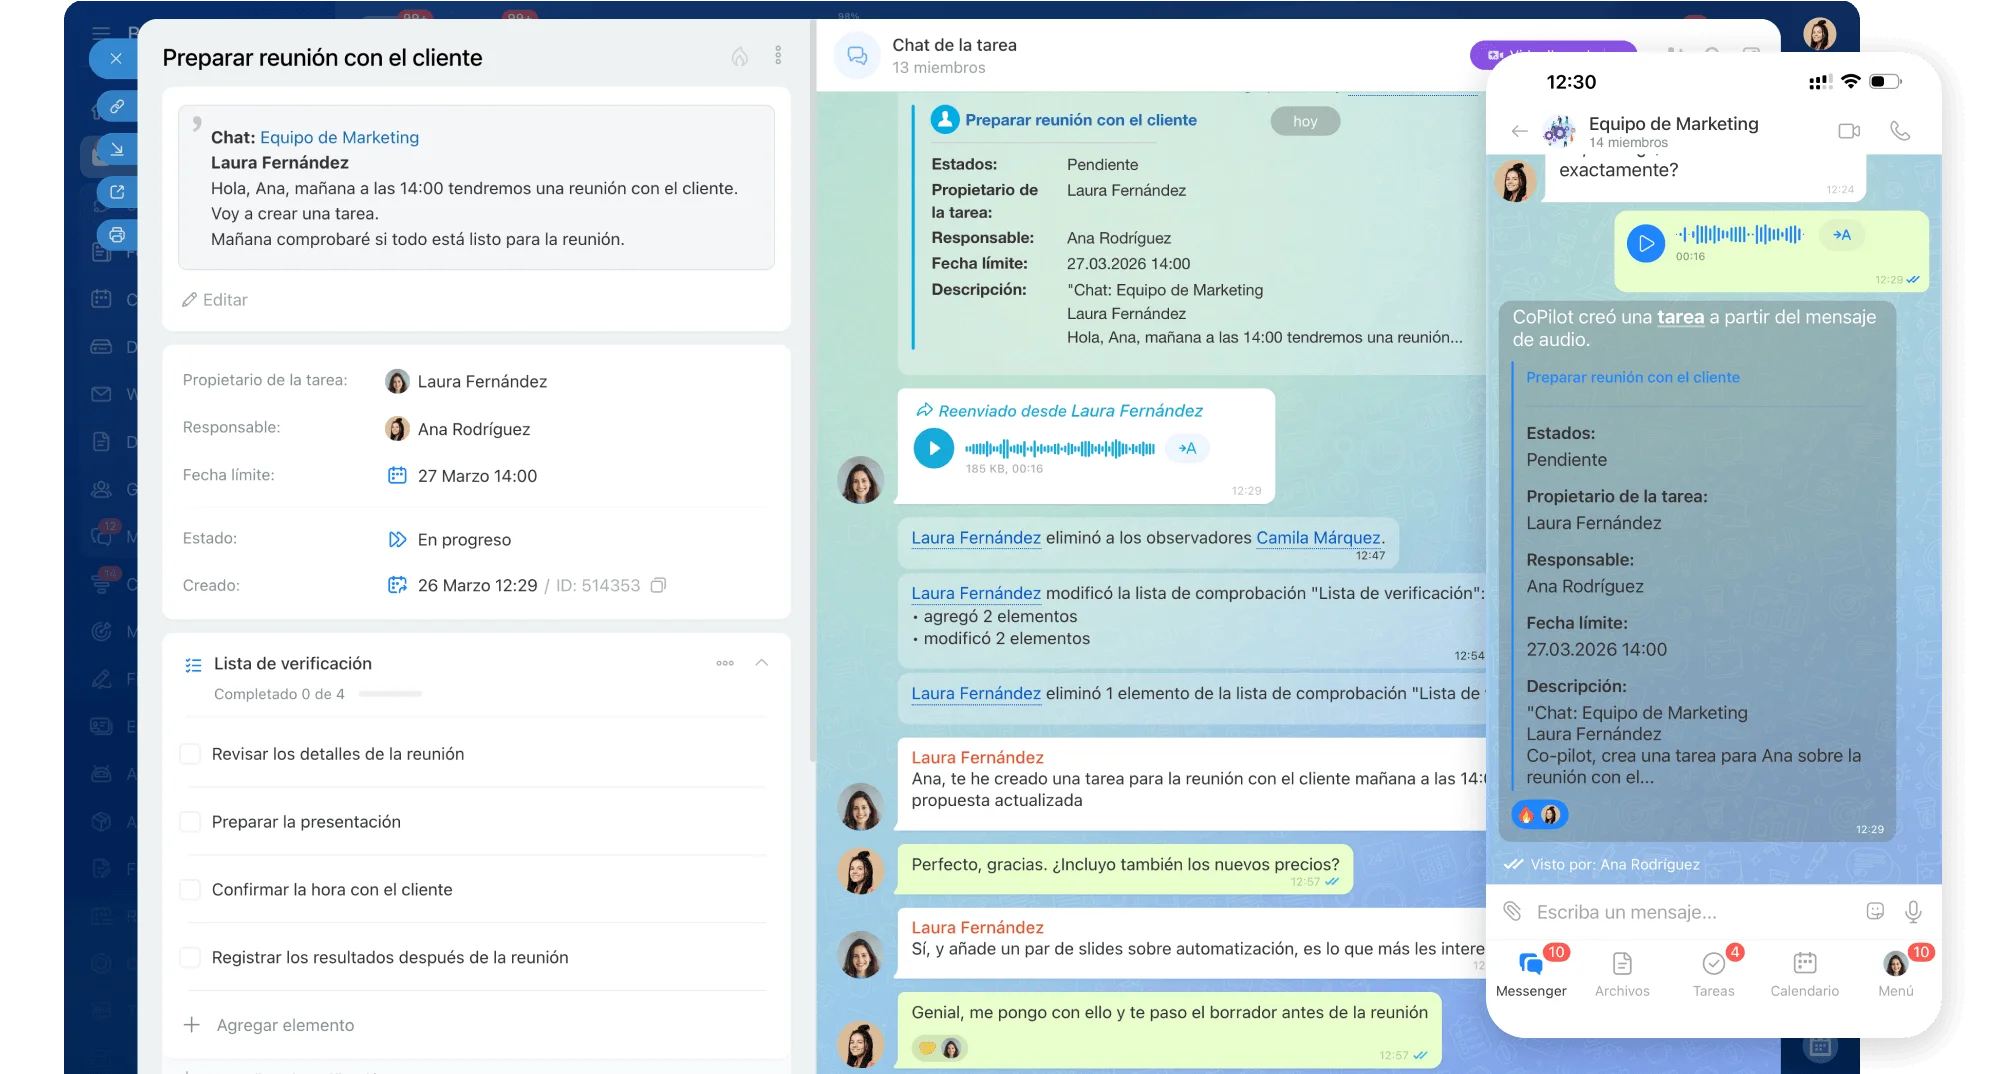Start voice call phone icon in mobile header
Viewport: 2008px width, 1074px height.
coord(1900,131)
